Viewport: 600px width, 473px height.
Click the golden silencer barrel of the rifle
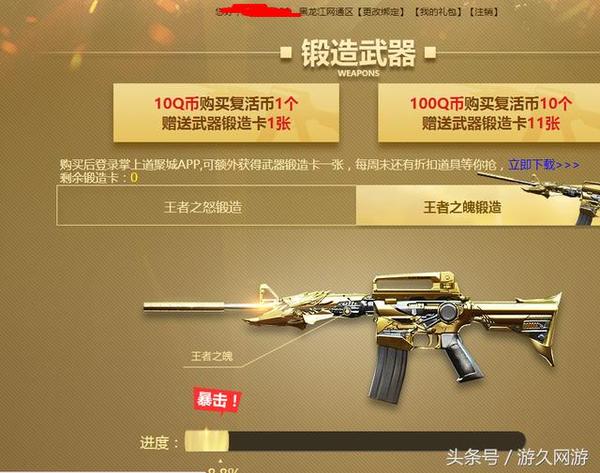point(184,306)
